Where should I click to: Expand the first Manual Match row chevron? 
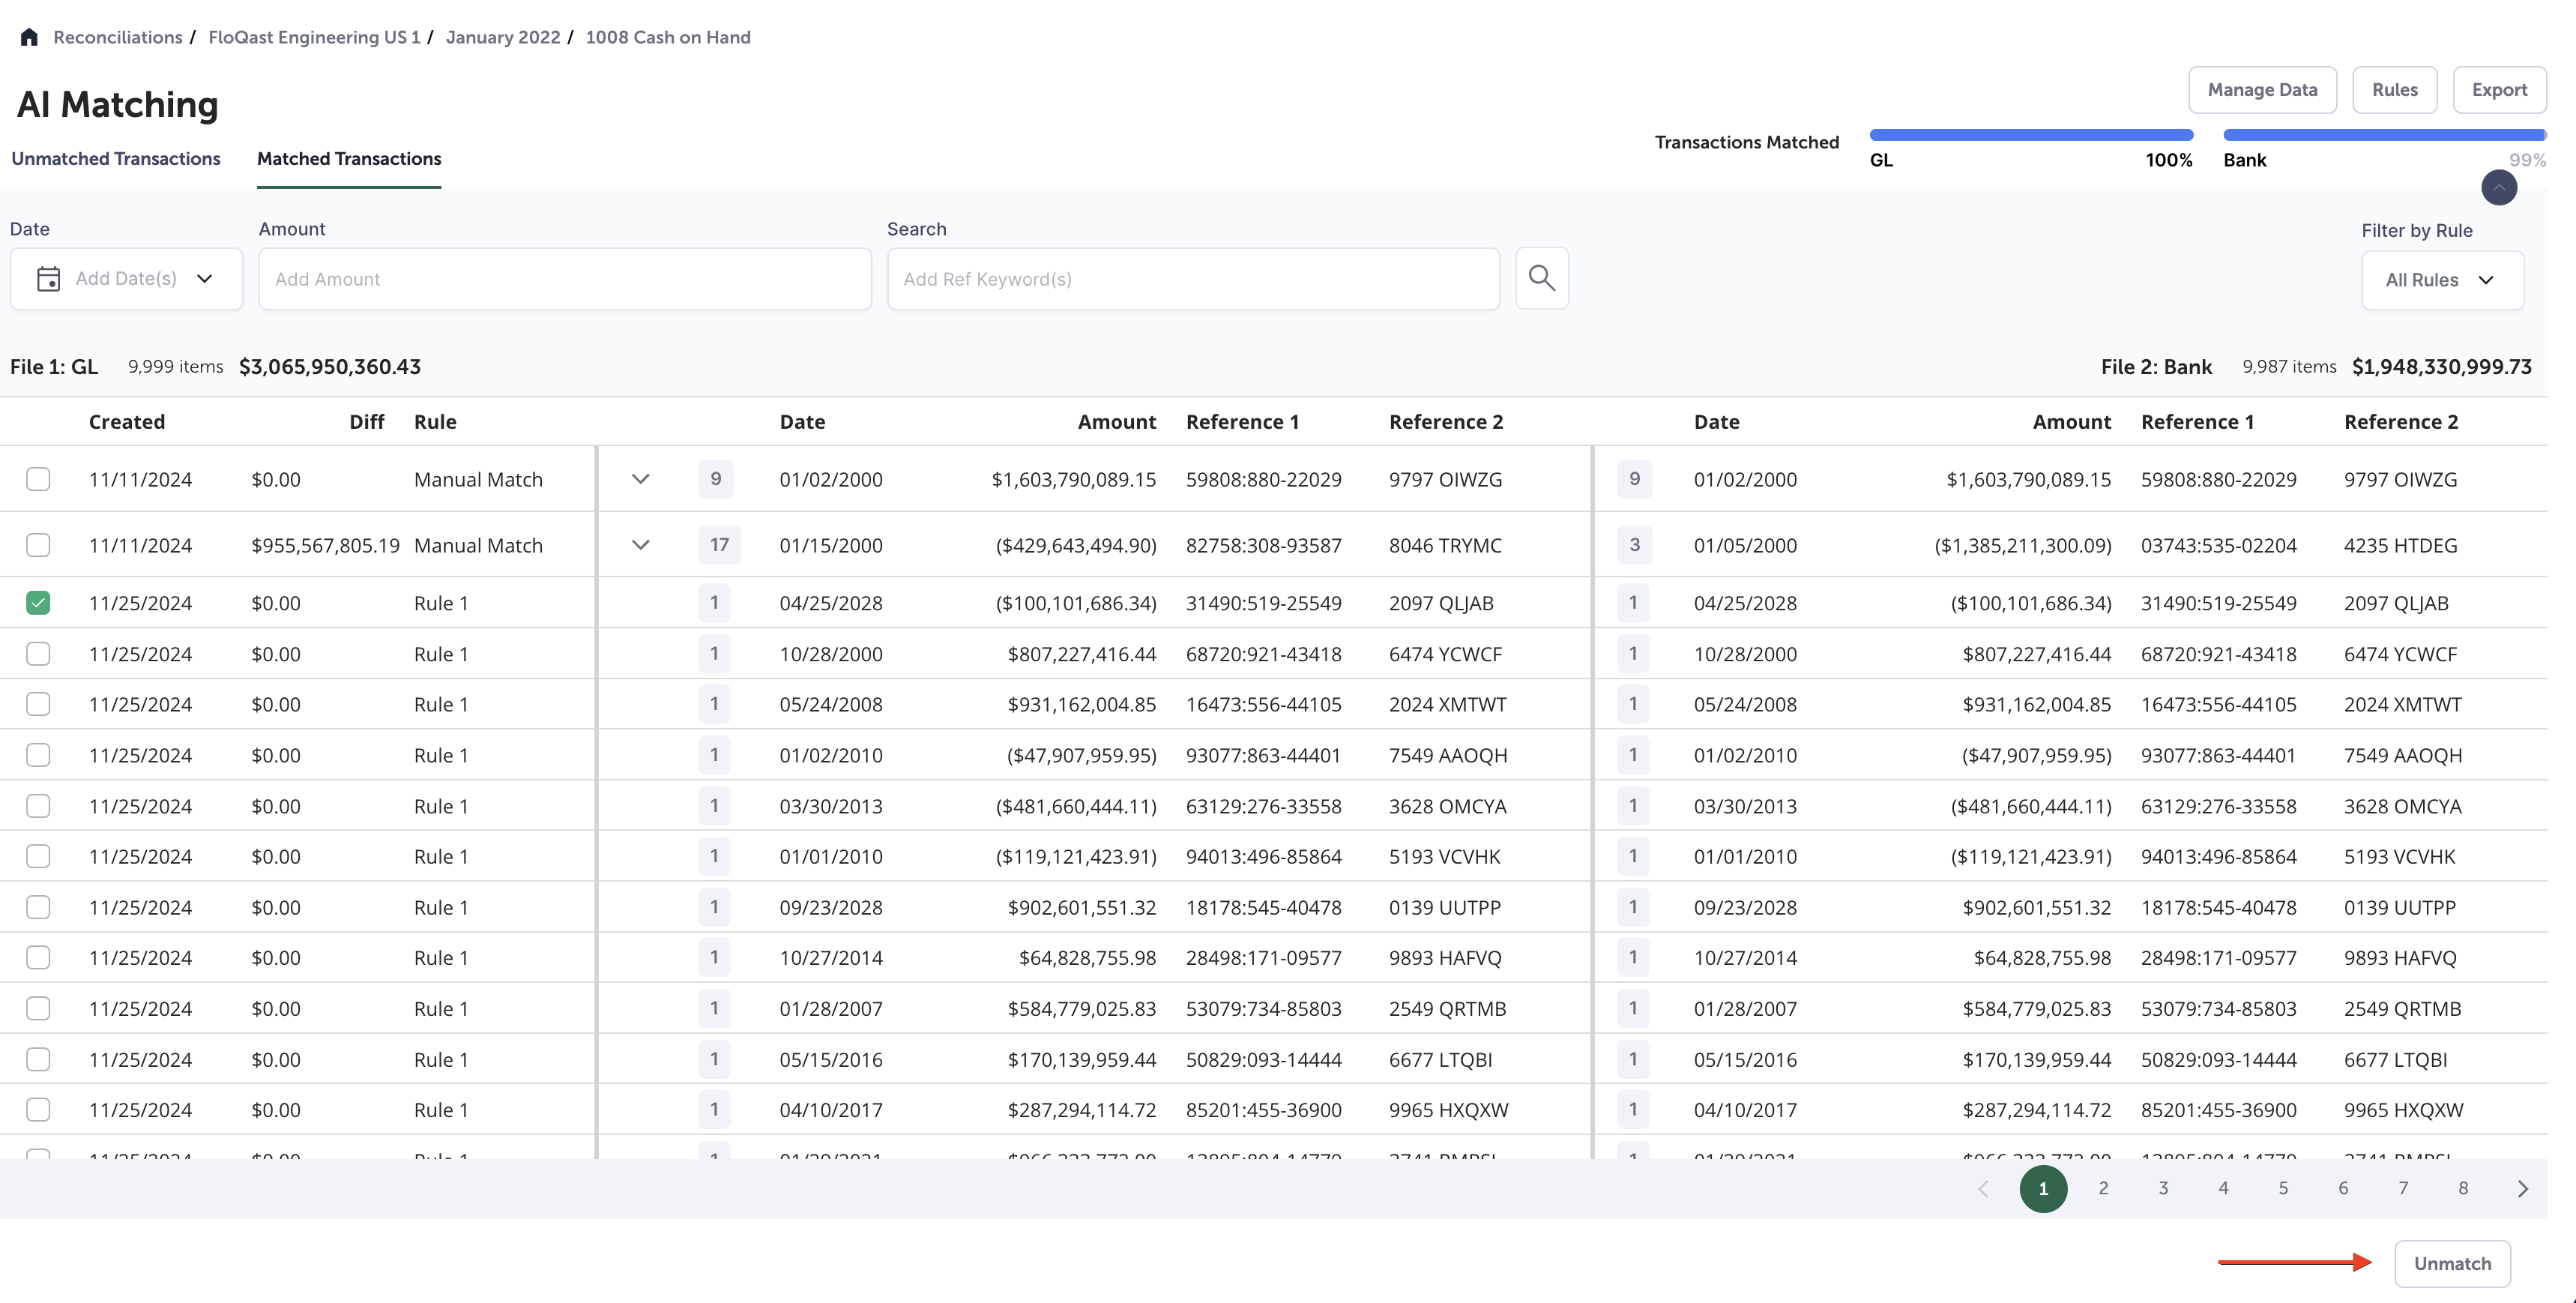point(641,479)
